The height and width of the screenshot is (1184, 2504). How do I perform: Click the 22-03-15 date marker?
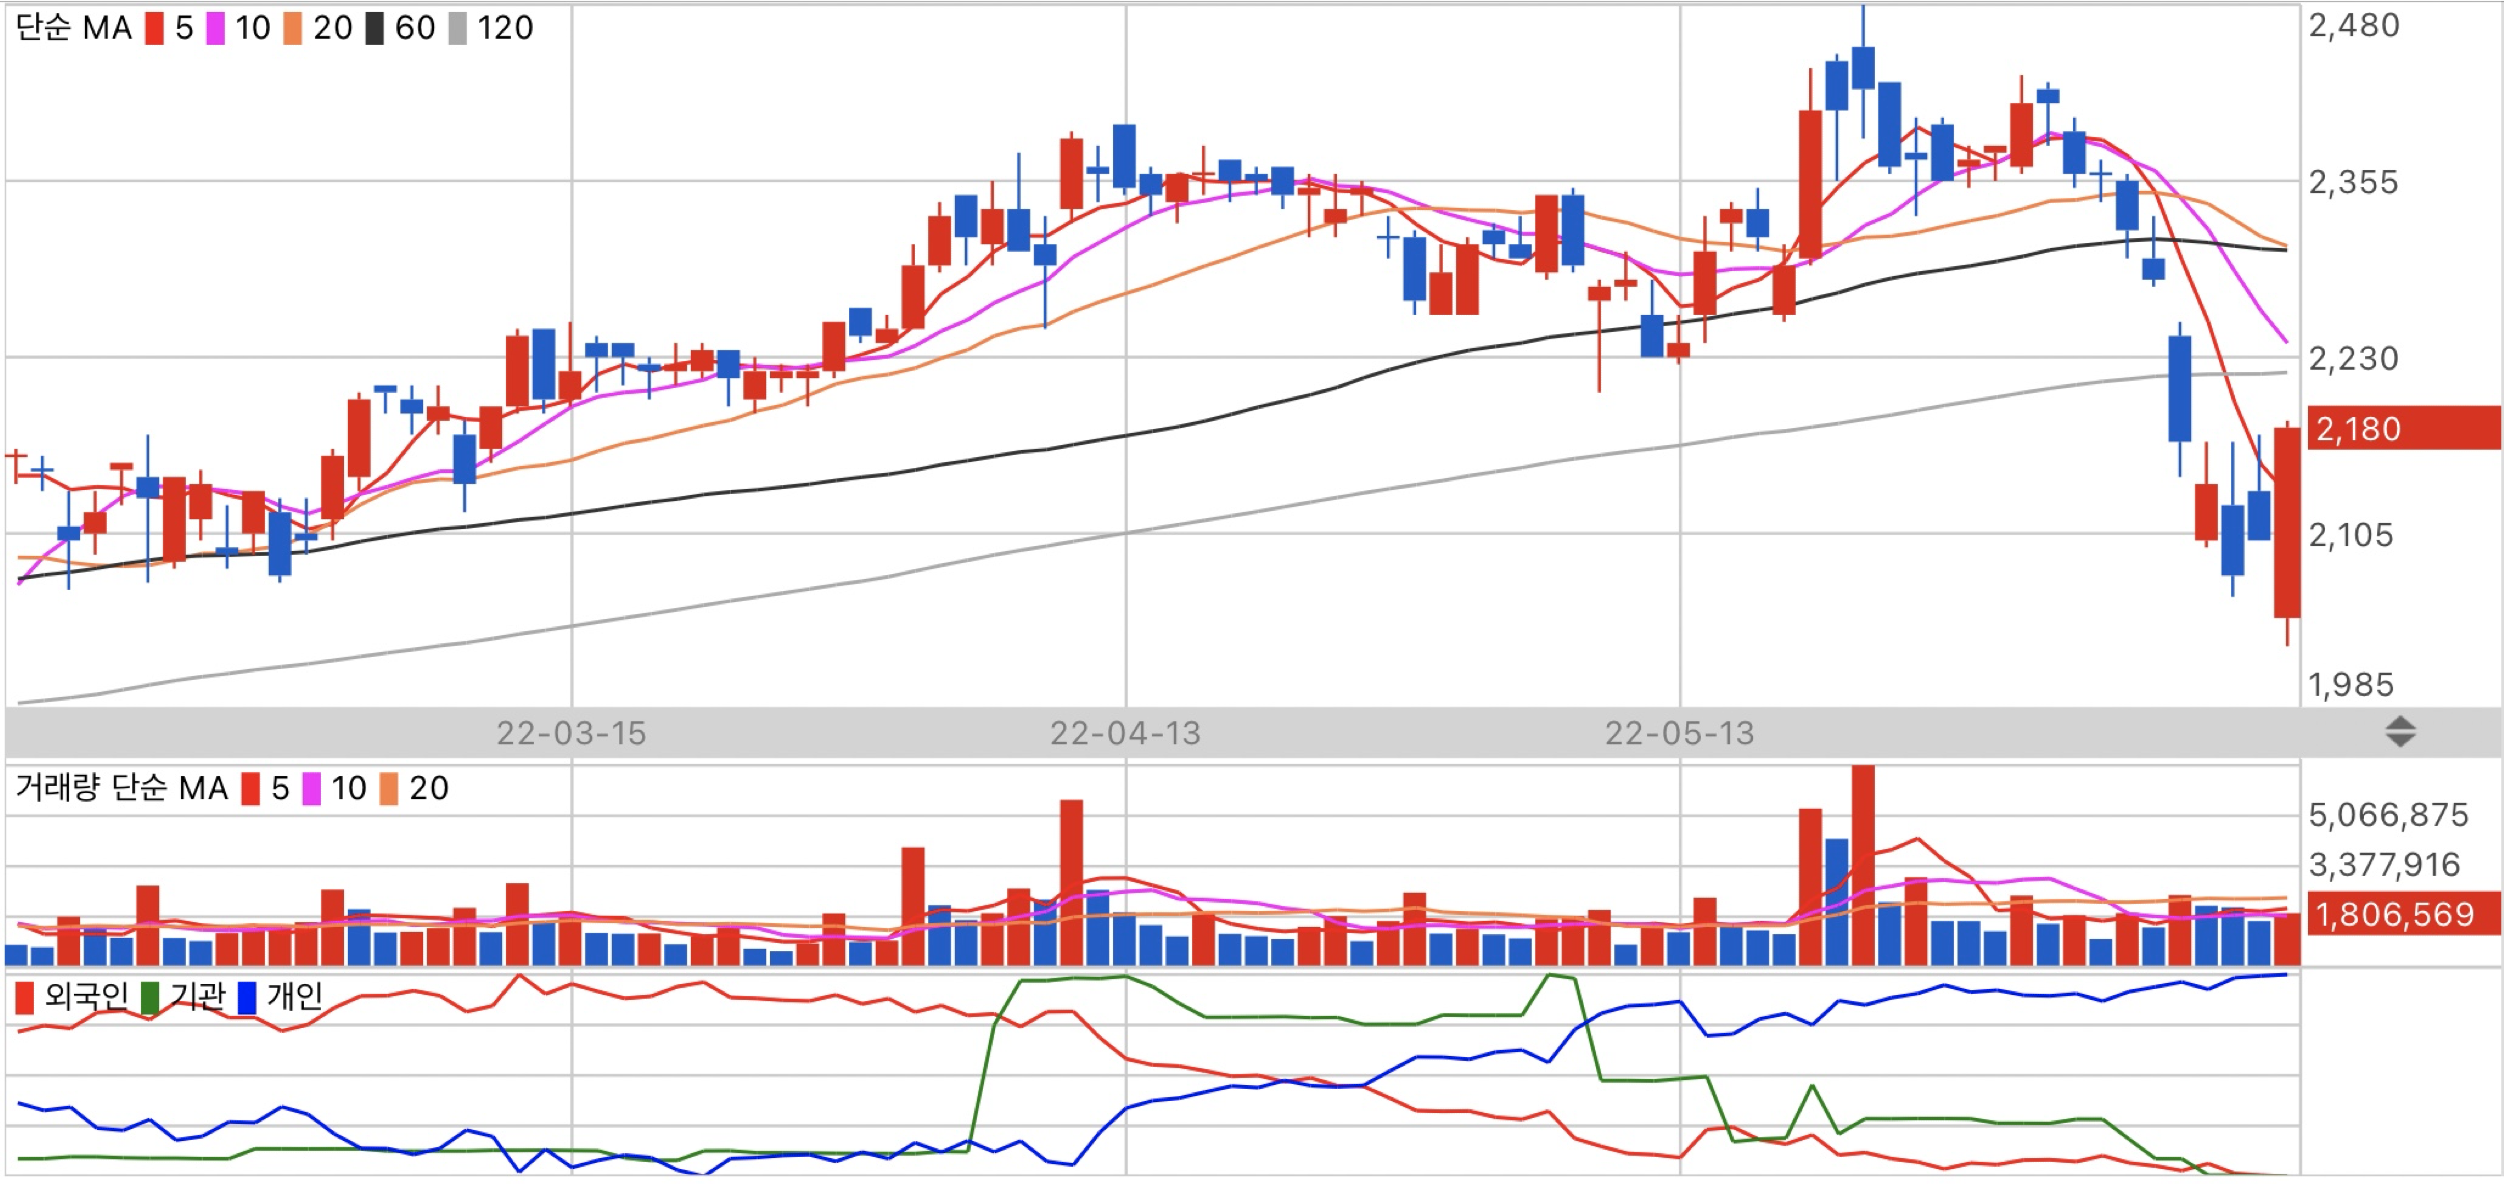(x=571, y=733)
